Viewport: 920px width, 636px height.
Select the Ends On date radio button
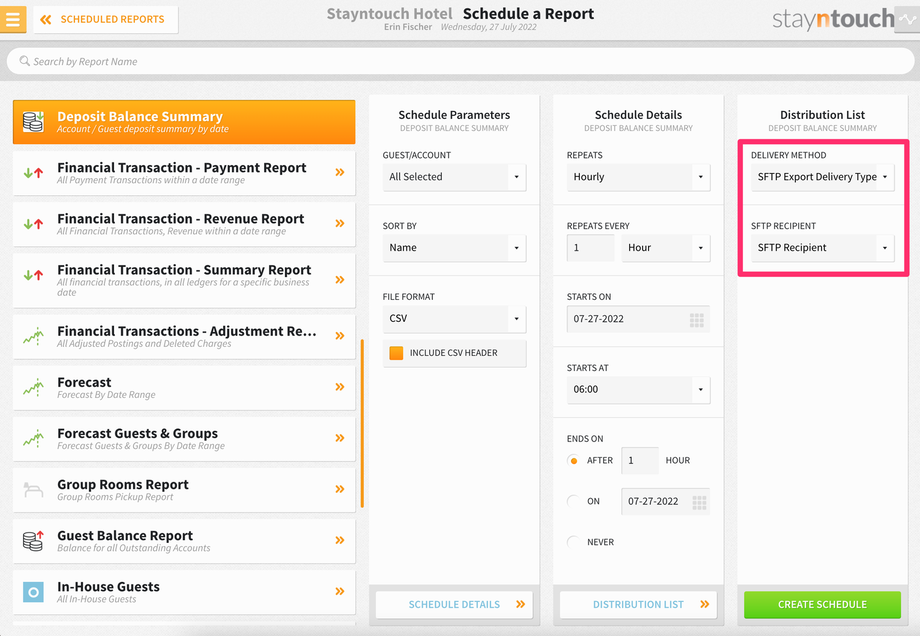pyautogui.click(x=574, y=501)
